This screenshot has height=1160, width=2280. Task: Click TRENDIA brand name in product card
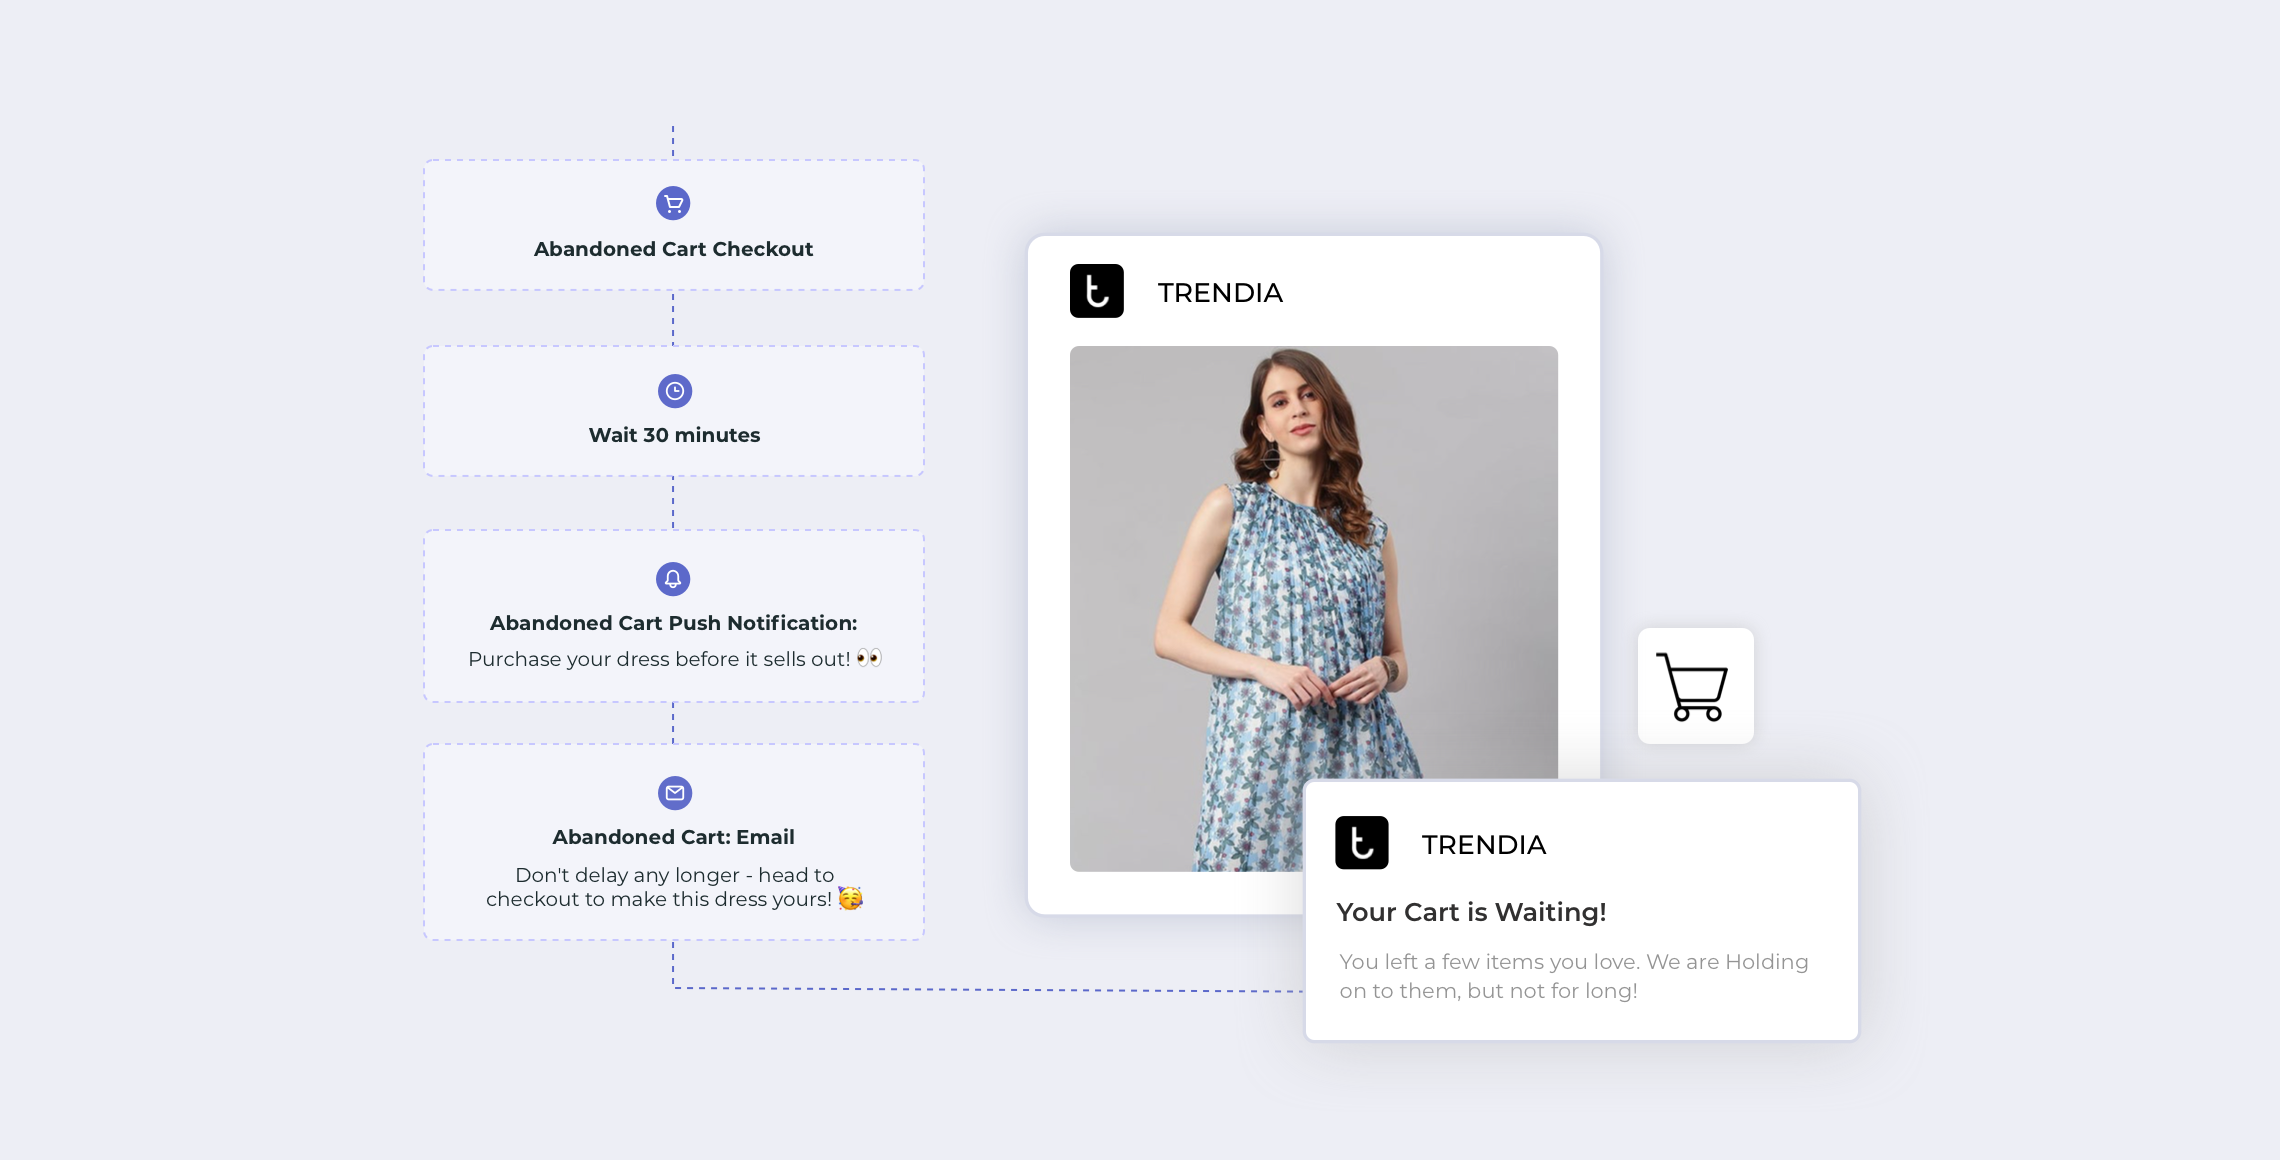coord(1220,293)
